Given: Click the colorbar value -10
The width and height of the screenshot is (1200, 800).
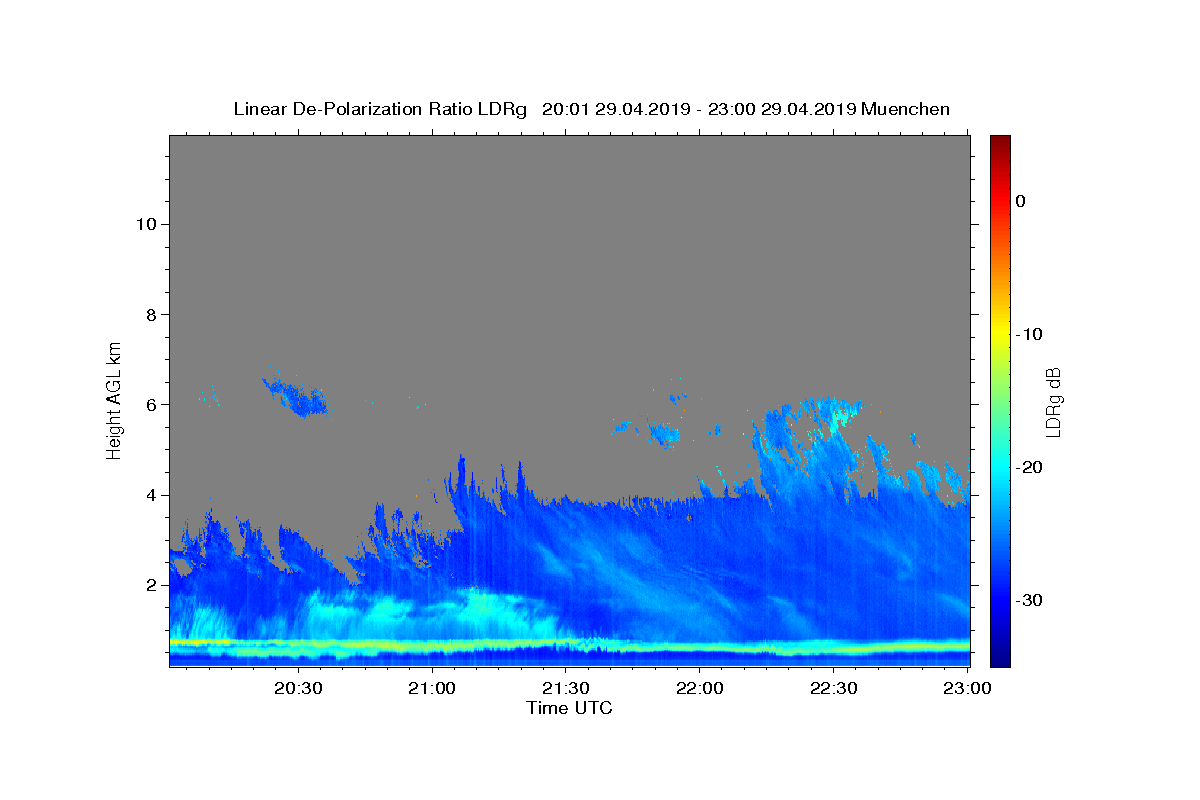Looking at the screenshot, I should click(1028, 334).
